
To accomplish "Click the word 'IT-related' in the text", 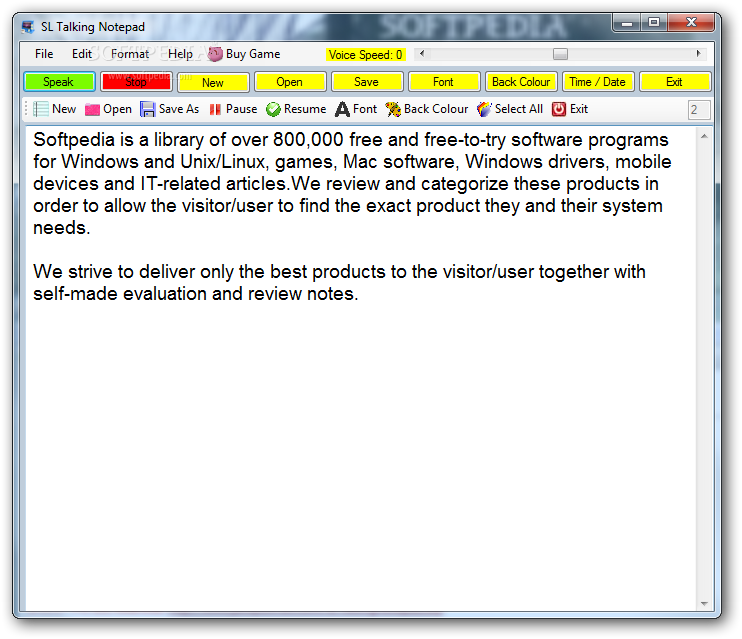I will pyautogui.click(x=180, y=184).
